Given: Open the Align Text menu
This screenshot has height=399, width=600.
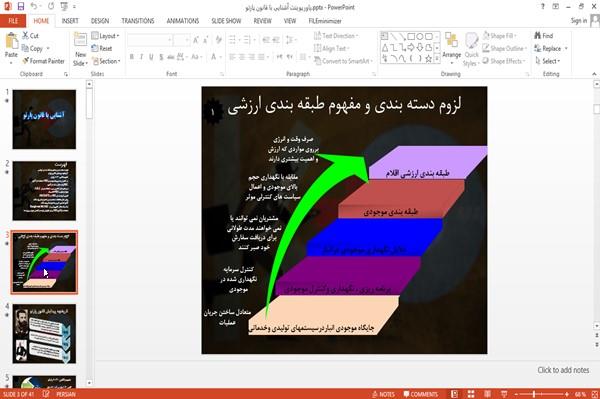Looking at the screenshot, I should click(332, 48).
